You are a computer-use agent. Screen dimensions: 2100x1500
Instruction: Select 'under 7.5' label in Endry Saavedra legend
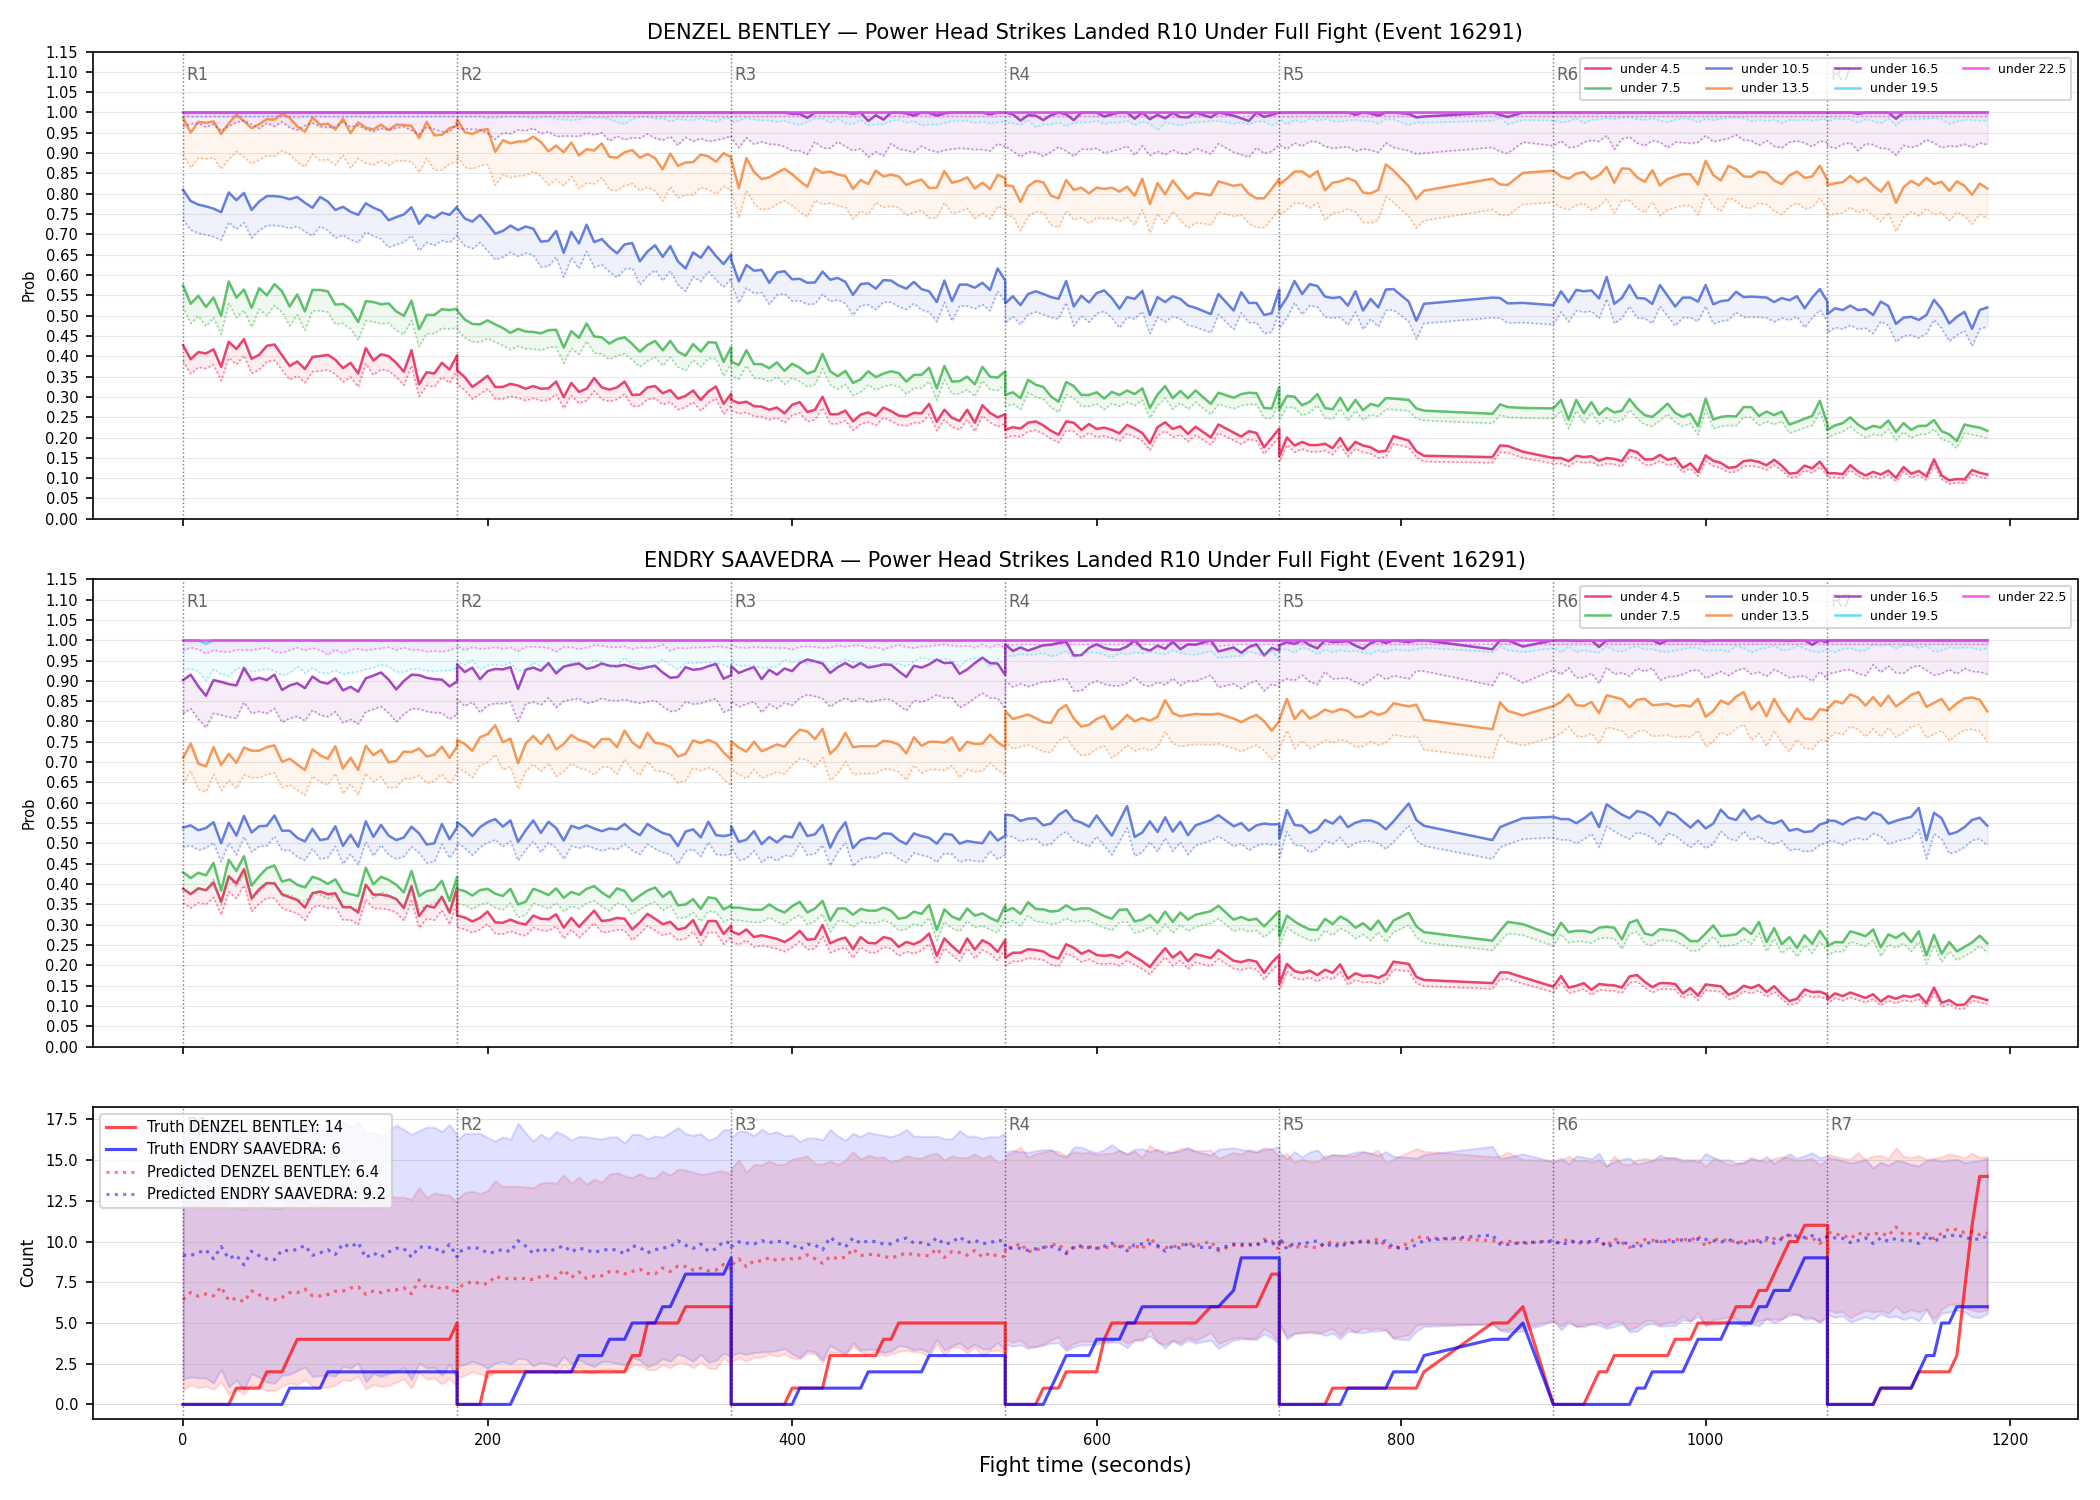(x=1650, y=616)
